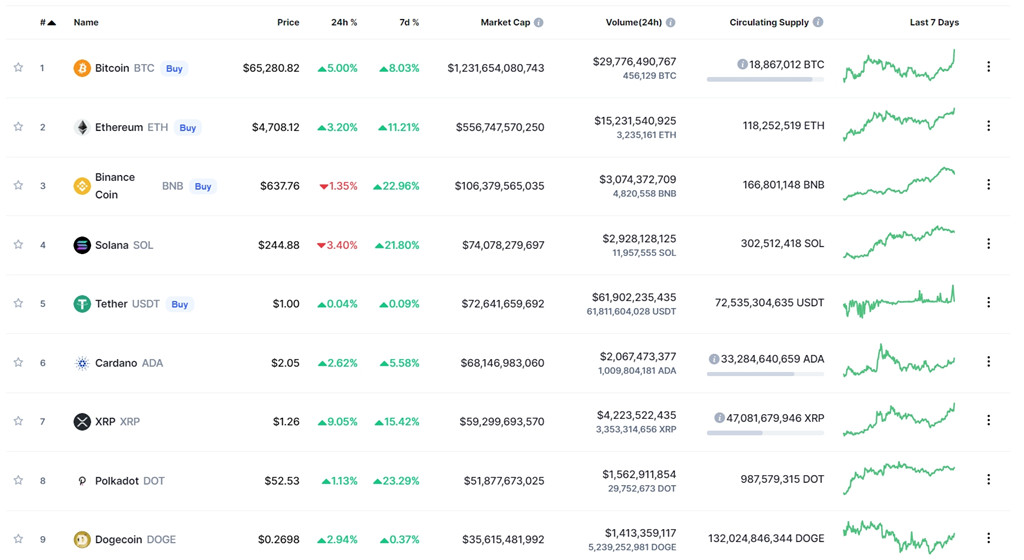Star Bitcoin to add to watchlist
1024x560 pixels.
[18, 67]
